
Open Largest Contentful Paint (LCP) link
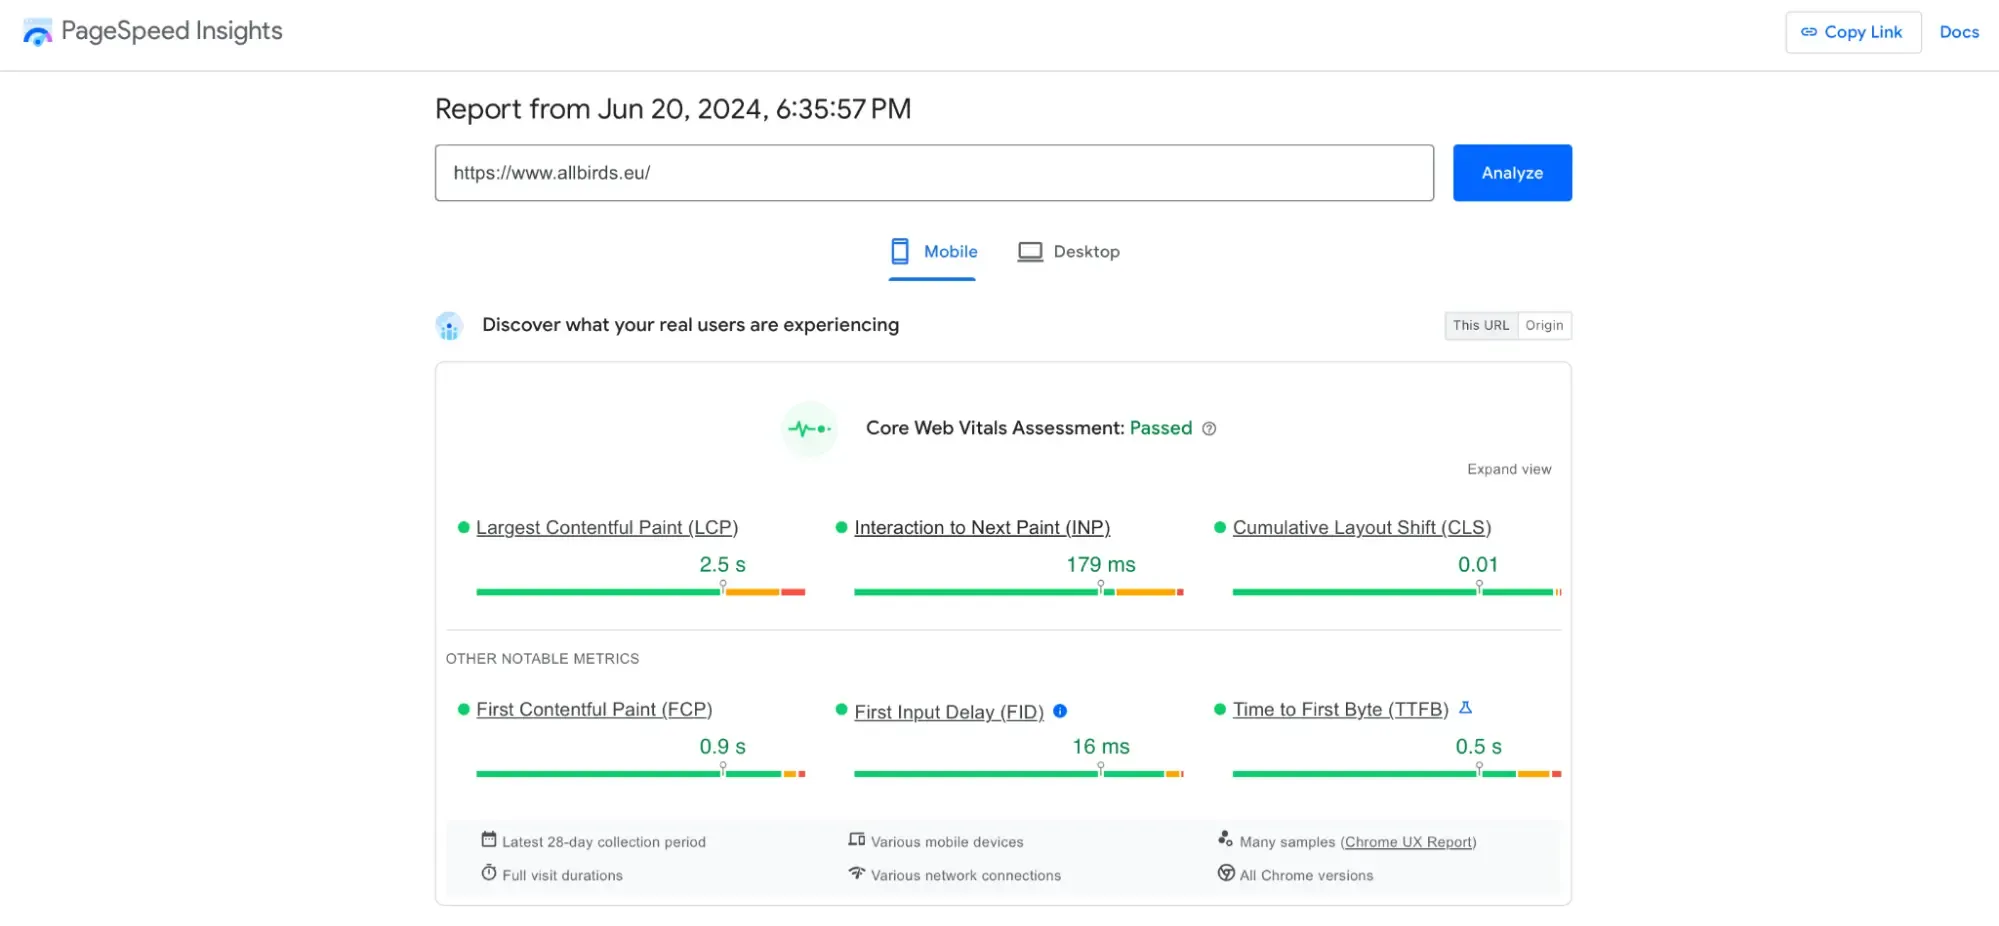pyautogui.click(x=607, y=527)
